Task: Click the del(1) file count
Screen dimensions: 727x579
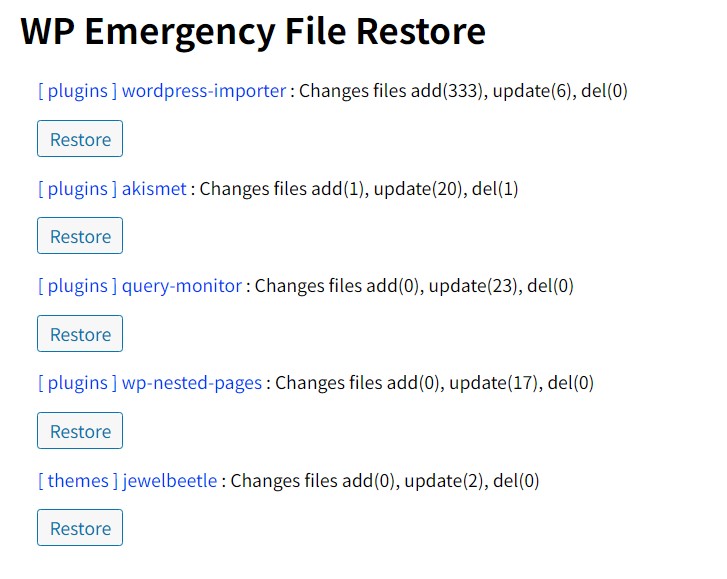Action: click(495, 188)
